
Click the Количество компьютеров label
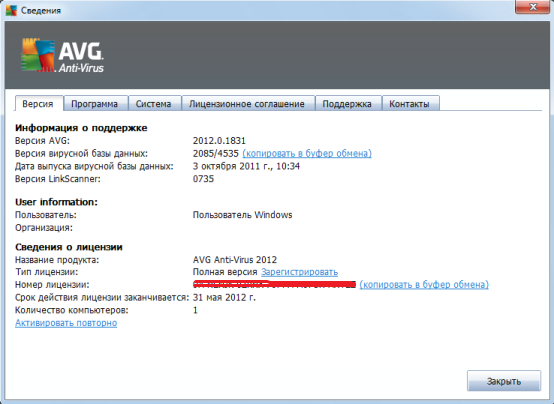[72, 310]
